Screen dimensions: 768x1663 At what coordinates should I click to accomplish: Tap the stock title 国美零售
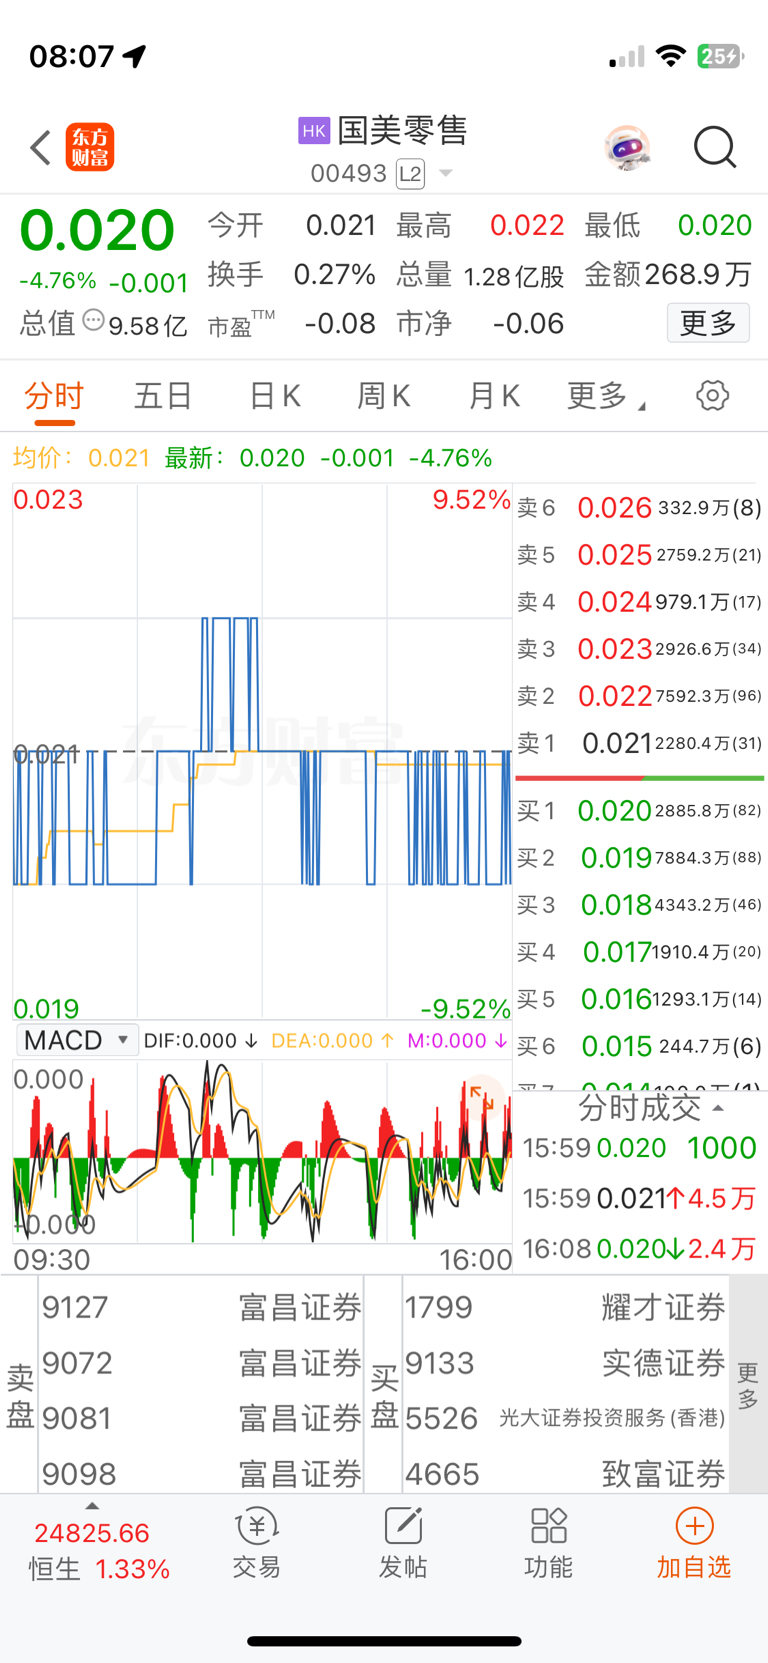click(x=402, y=130)
